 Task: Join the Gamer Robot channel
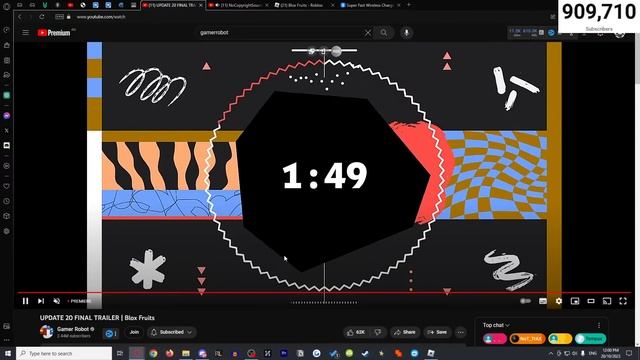(134, 332)
